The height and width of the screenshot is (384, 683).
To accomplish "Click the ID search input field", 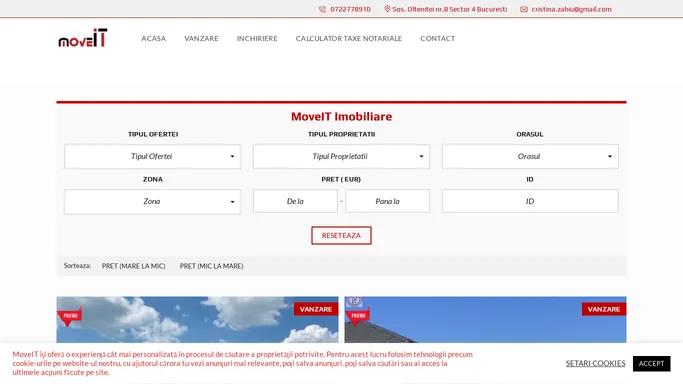I will pos(530,201).
